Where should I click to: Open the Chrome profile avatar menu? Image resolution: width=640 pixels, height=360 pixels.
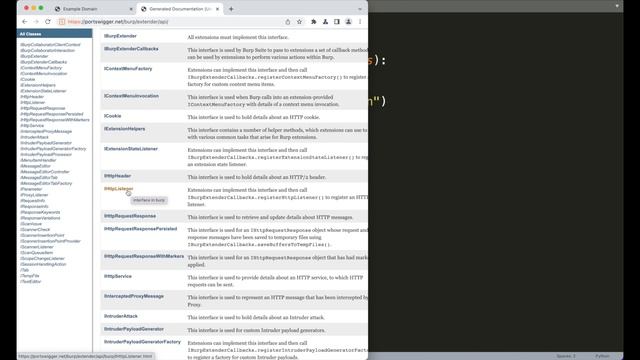click(348, 22)
